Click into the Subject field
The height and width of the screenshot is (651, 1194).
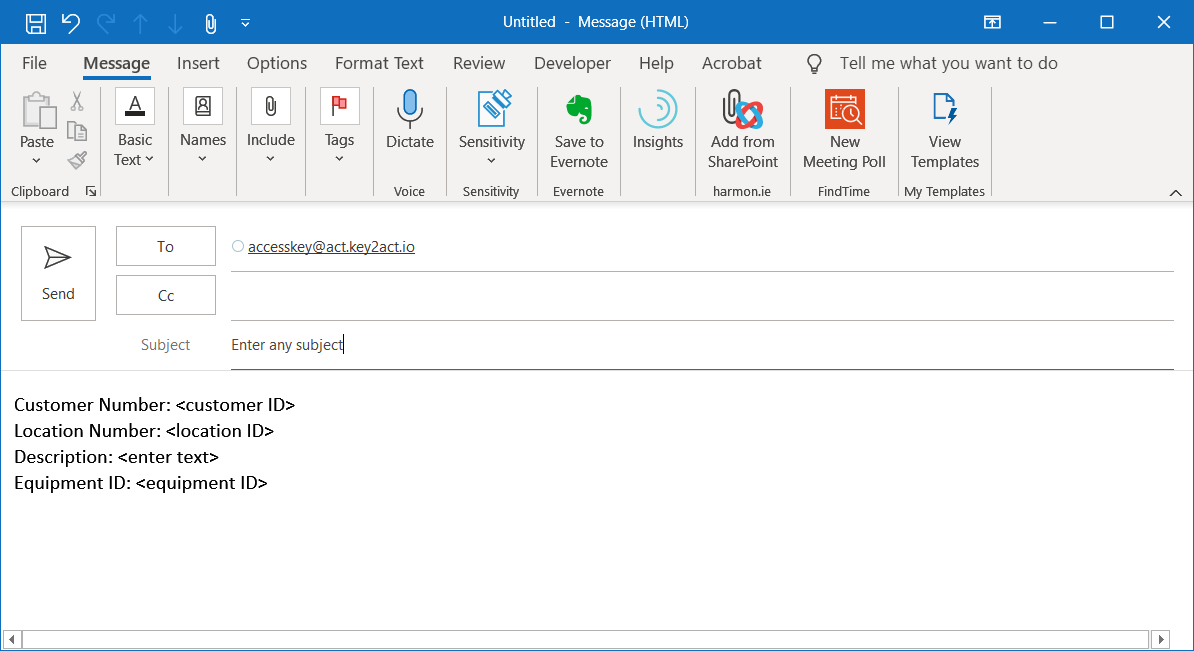pos(700,345)
